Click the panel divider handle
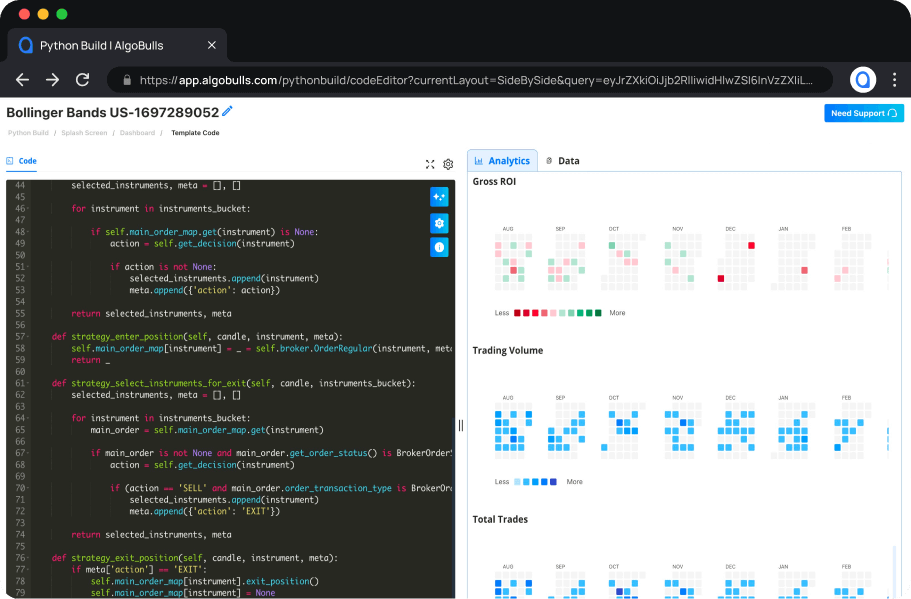This screenshot has height=599, width=911. [x=461, y=425]
